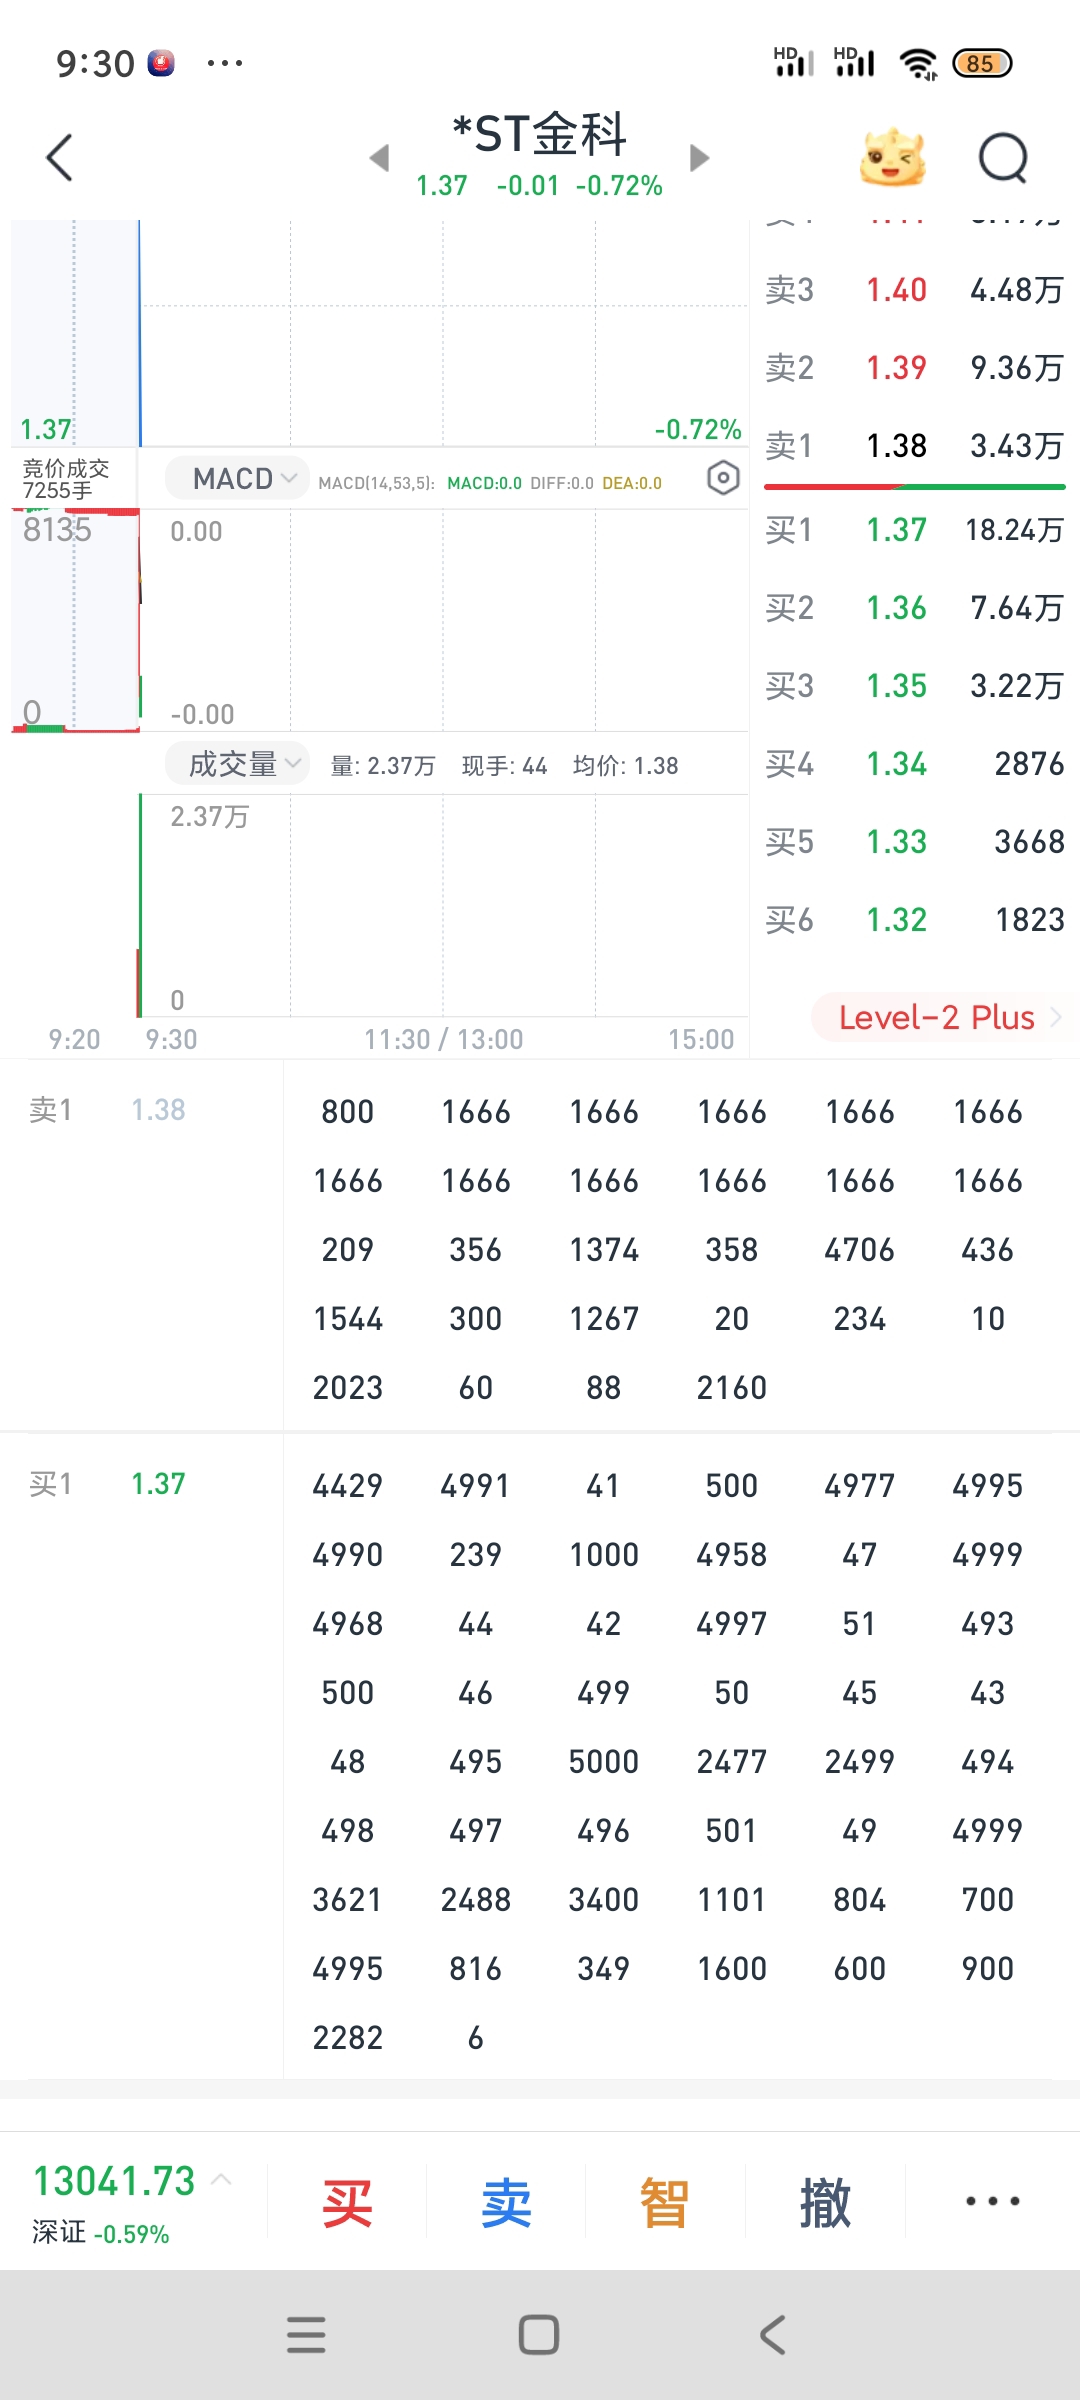The height and width of the screenshot is (2400, 1080).
Task: Open the MACD indicator dropdown
Action: (237, 479)
